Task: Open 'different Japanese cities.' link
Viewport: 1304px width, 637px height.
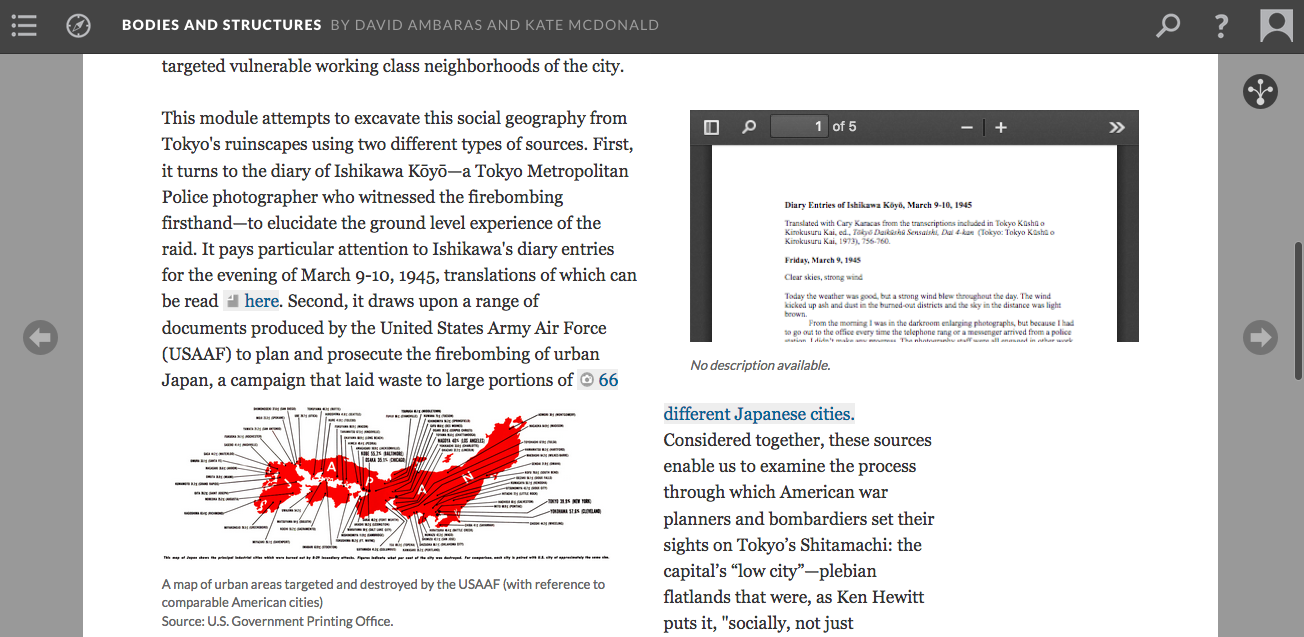Action: pos(759,414)
